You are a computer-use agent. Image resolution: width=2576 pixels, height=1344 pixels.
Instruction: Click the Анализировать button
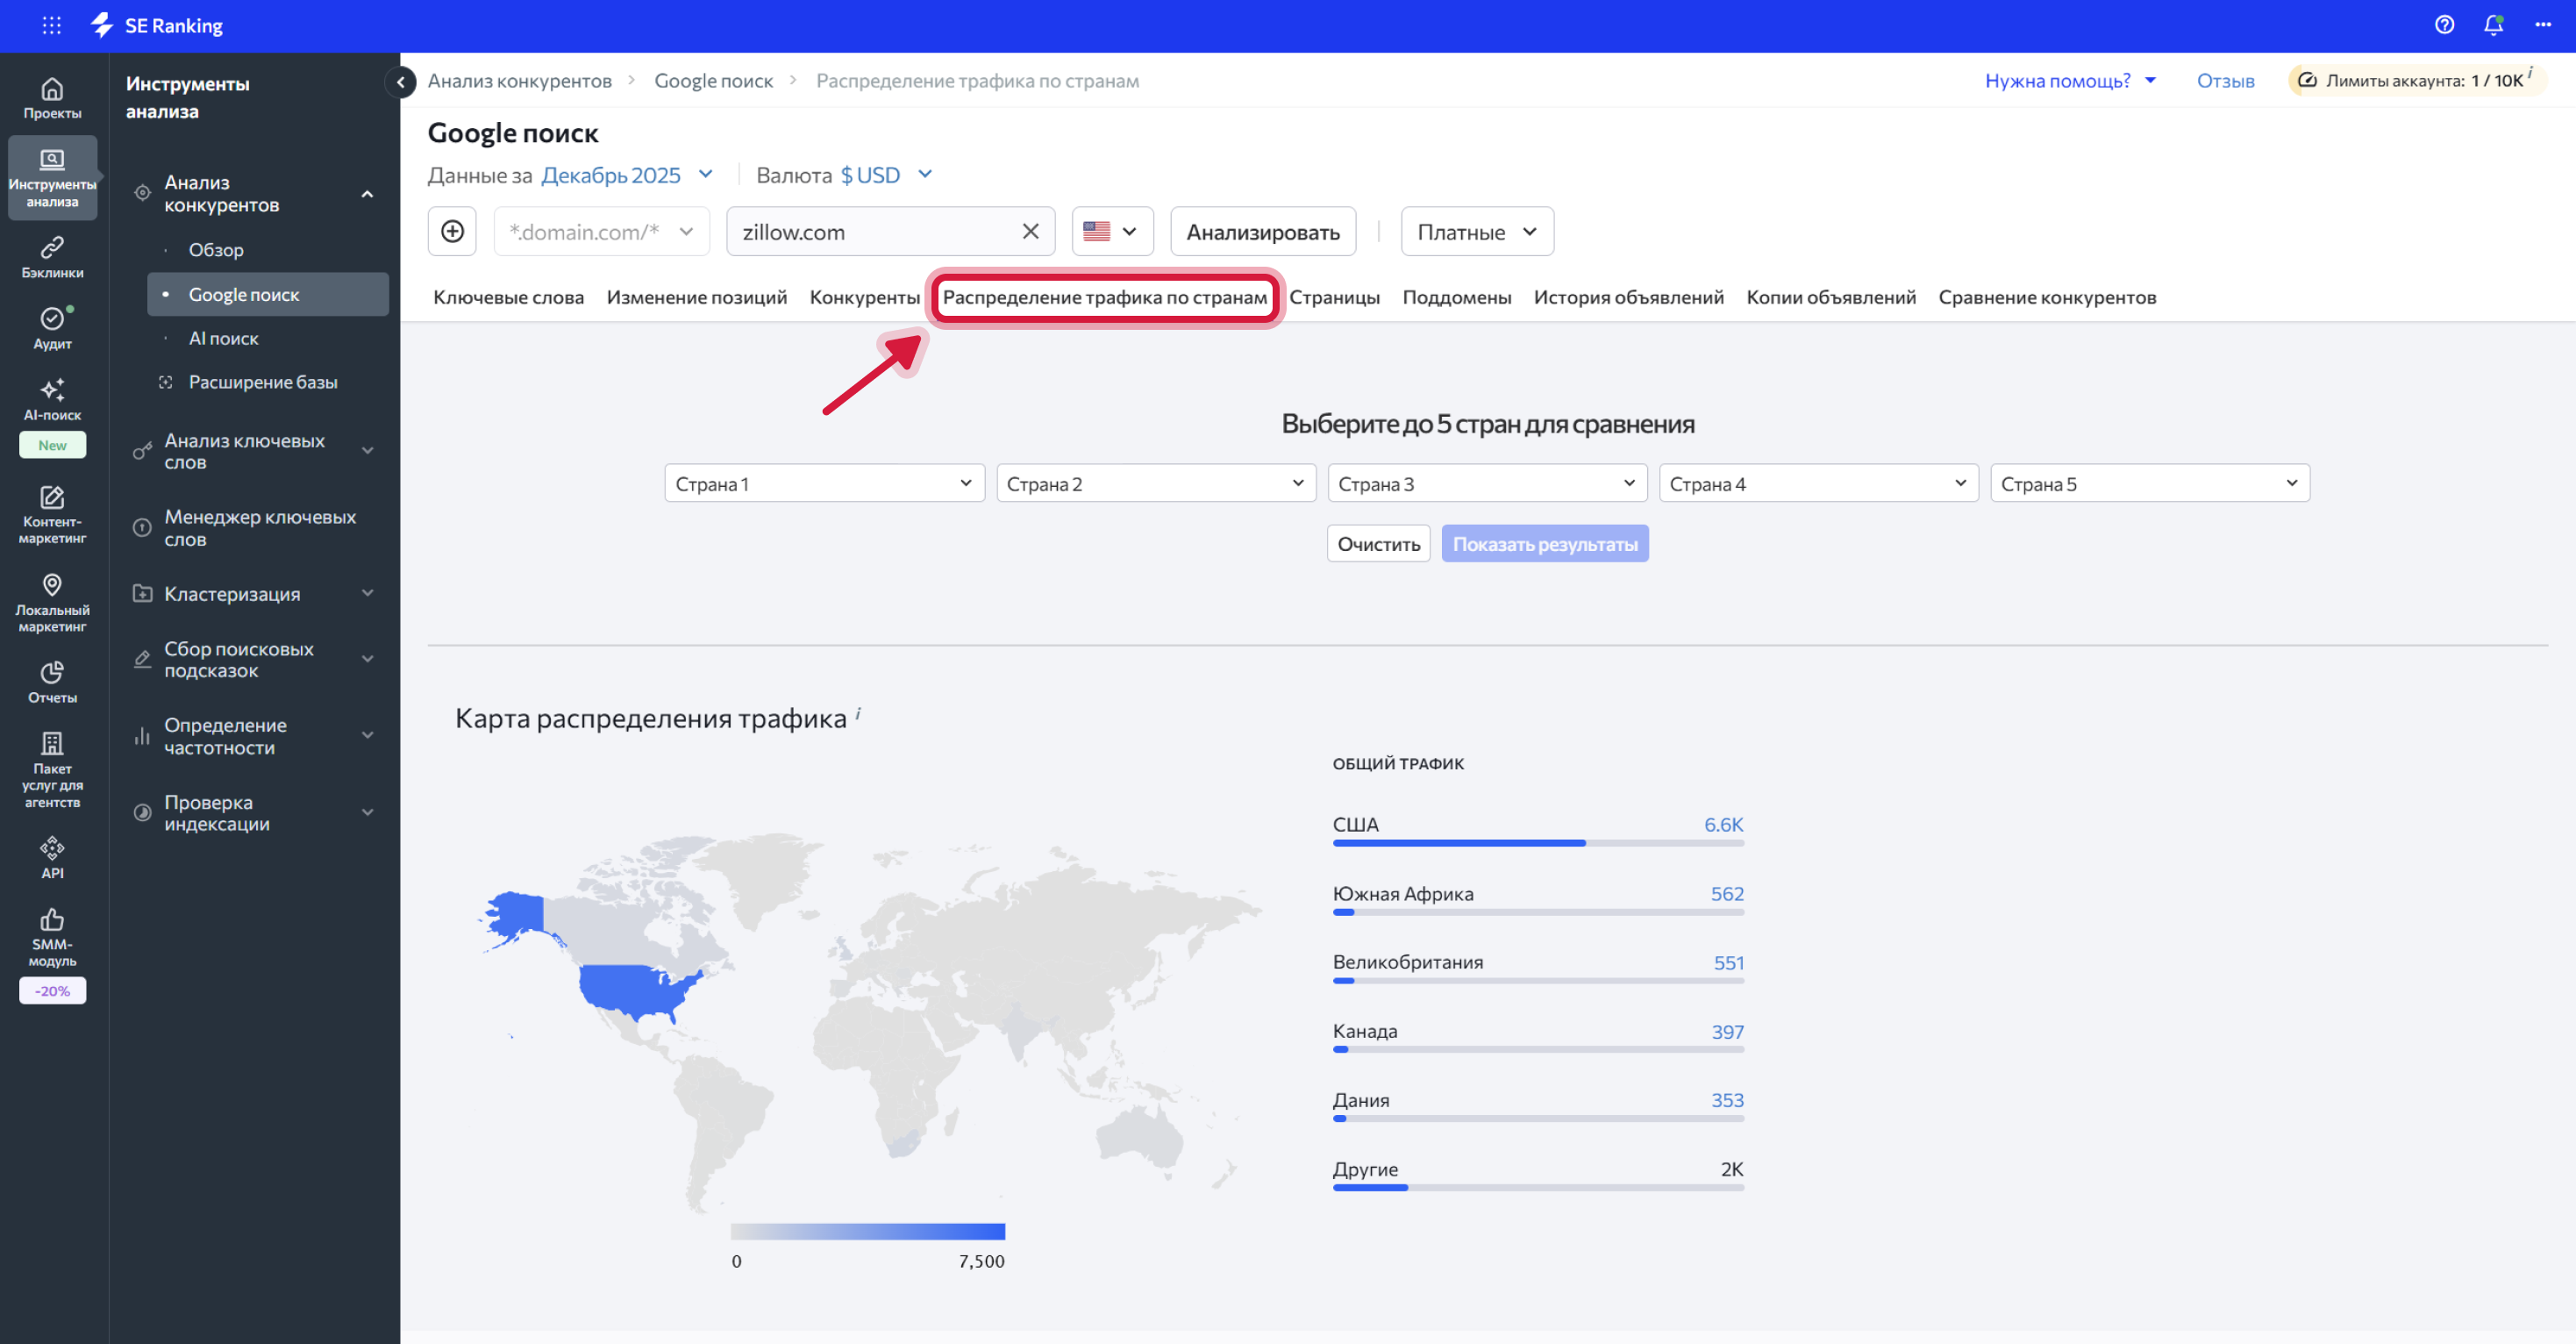[1262, 231]
